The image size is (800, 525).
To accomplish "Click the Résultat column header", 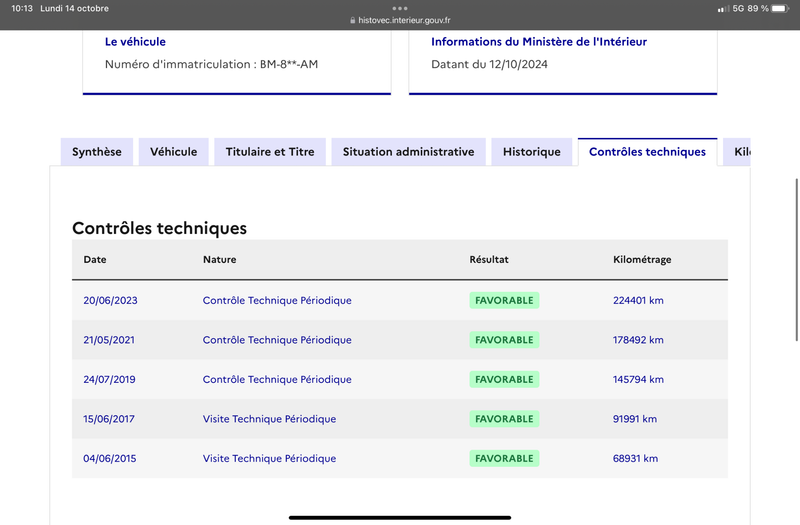I will pyautogui.click(x=489, y=260).
